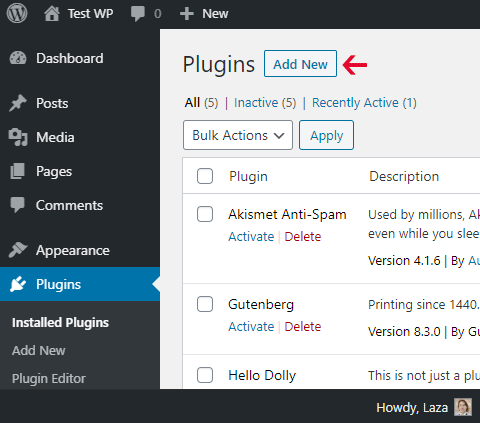Filter by All (5) plugins
Viewport: 480px width, 423px height.
[201, 103]
